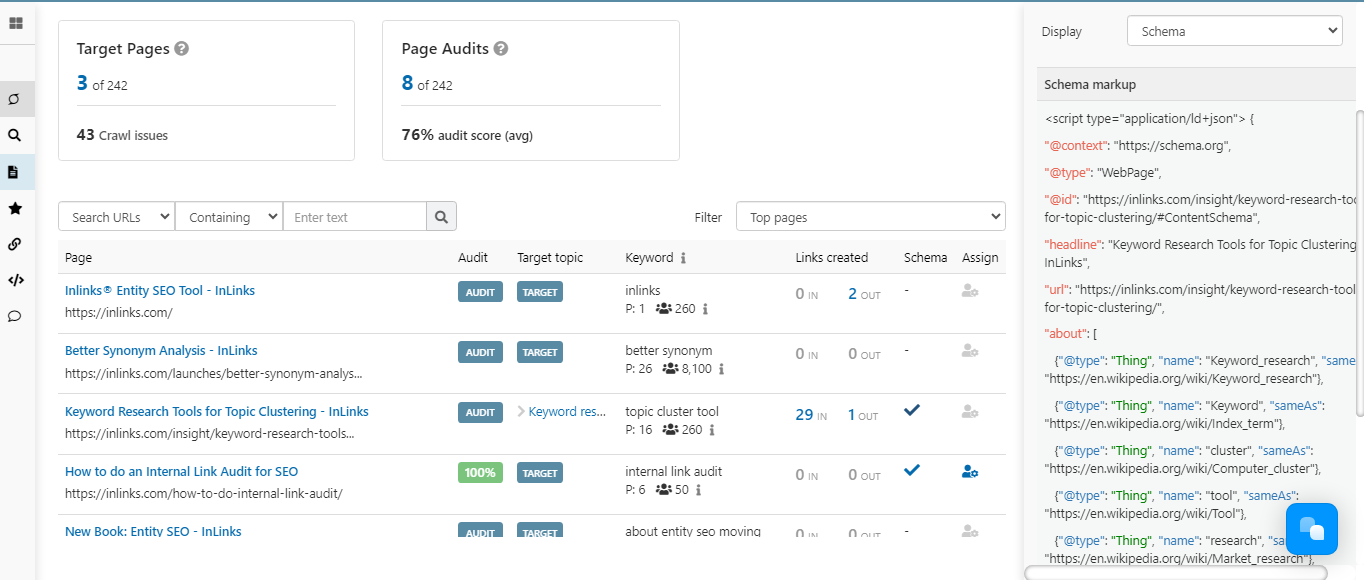Viewport: 1364px width, 580px height.
Task: Click 2 OUT links for Inlinks Entity SEO Tool
Action: tap(865, 294)
